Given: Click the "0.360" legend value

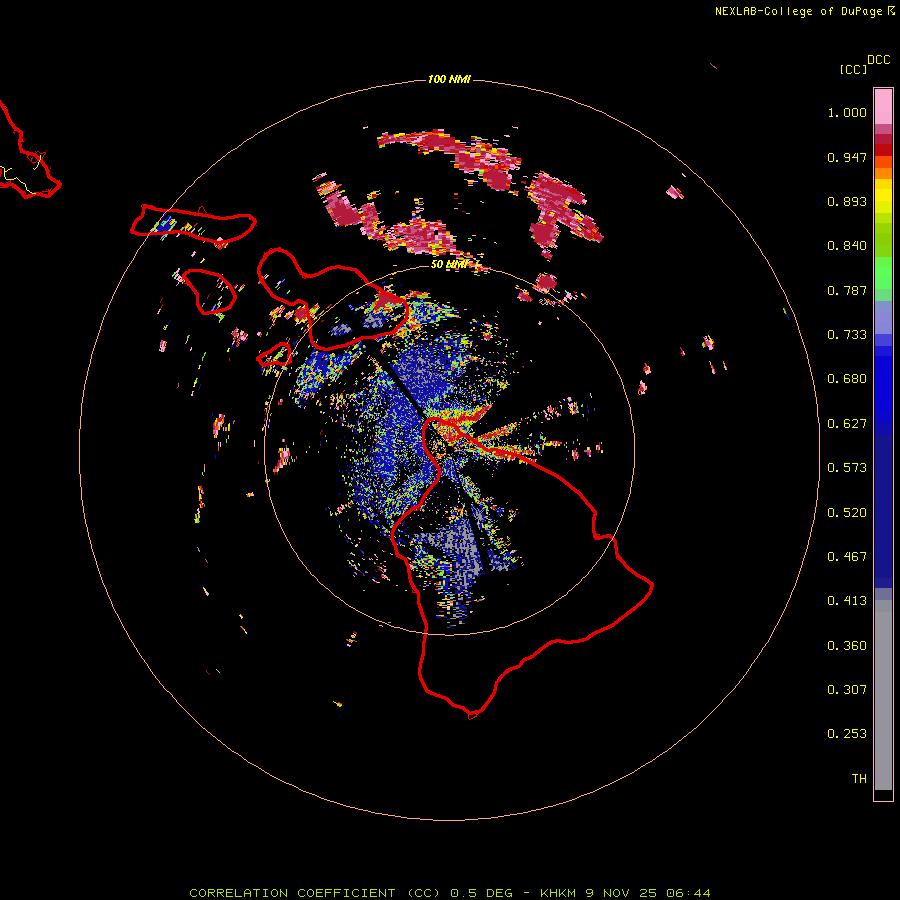Looking at the screenshot, I should pos(847,646).
